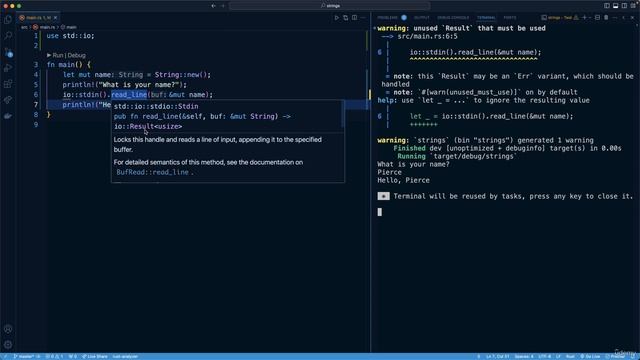Click the New Terminal plus icon
The width and height of the screenshot is (640, 360).
(x=584, y=18)
